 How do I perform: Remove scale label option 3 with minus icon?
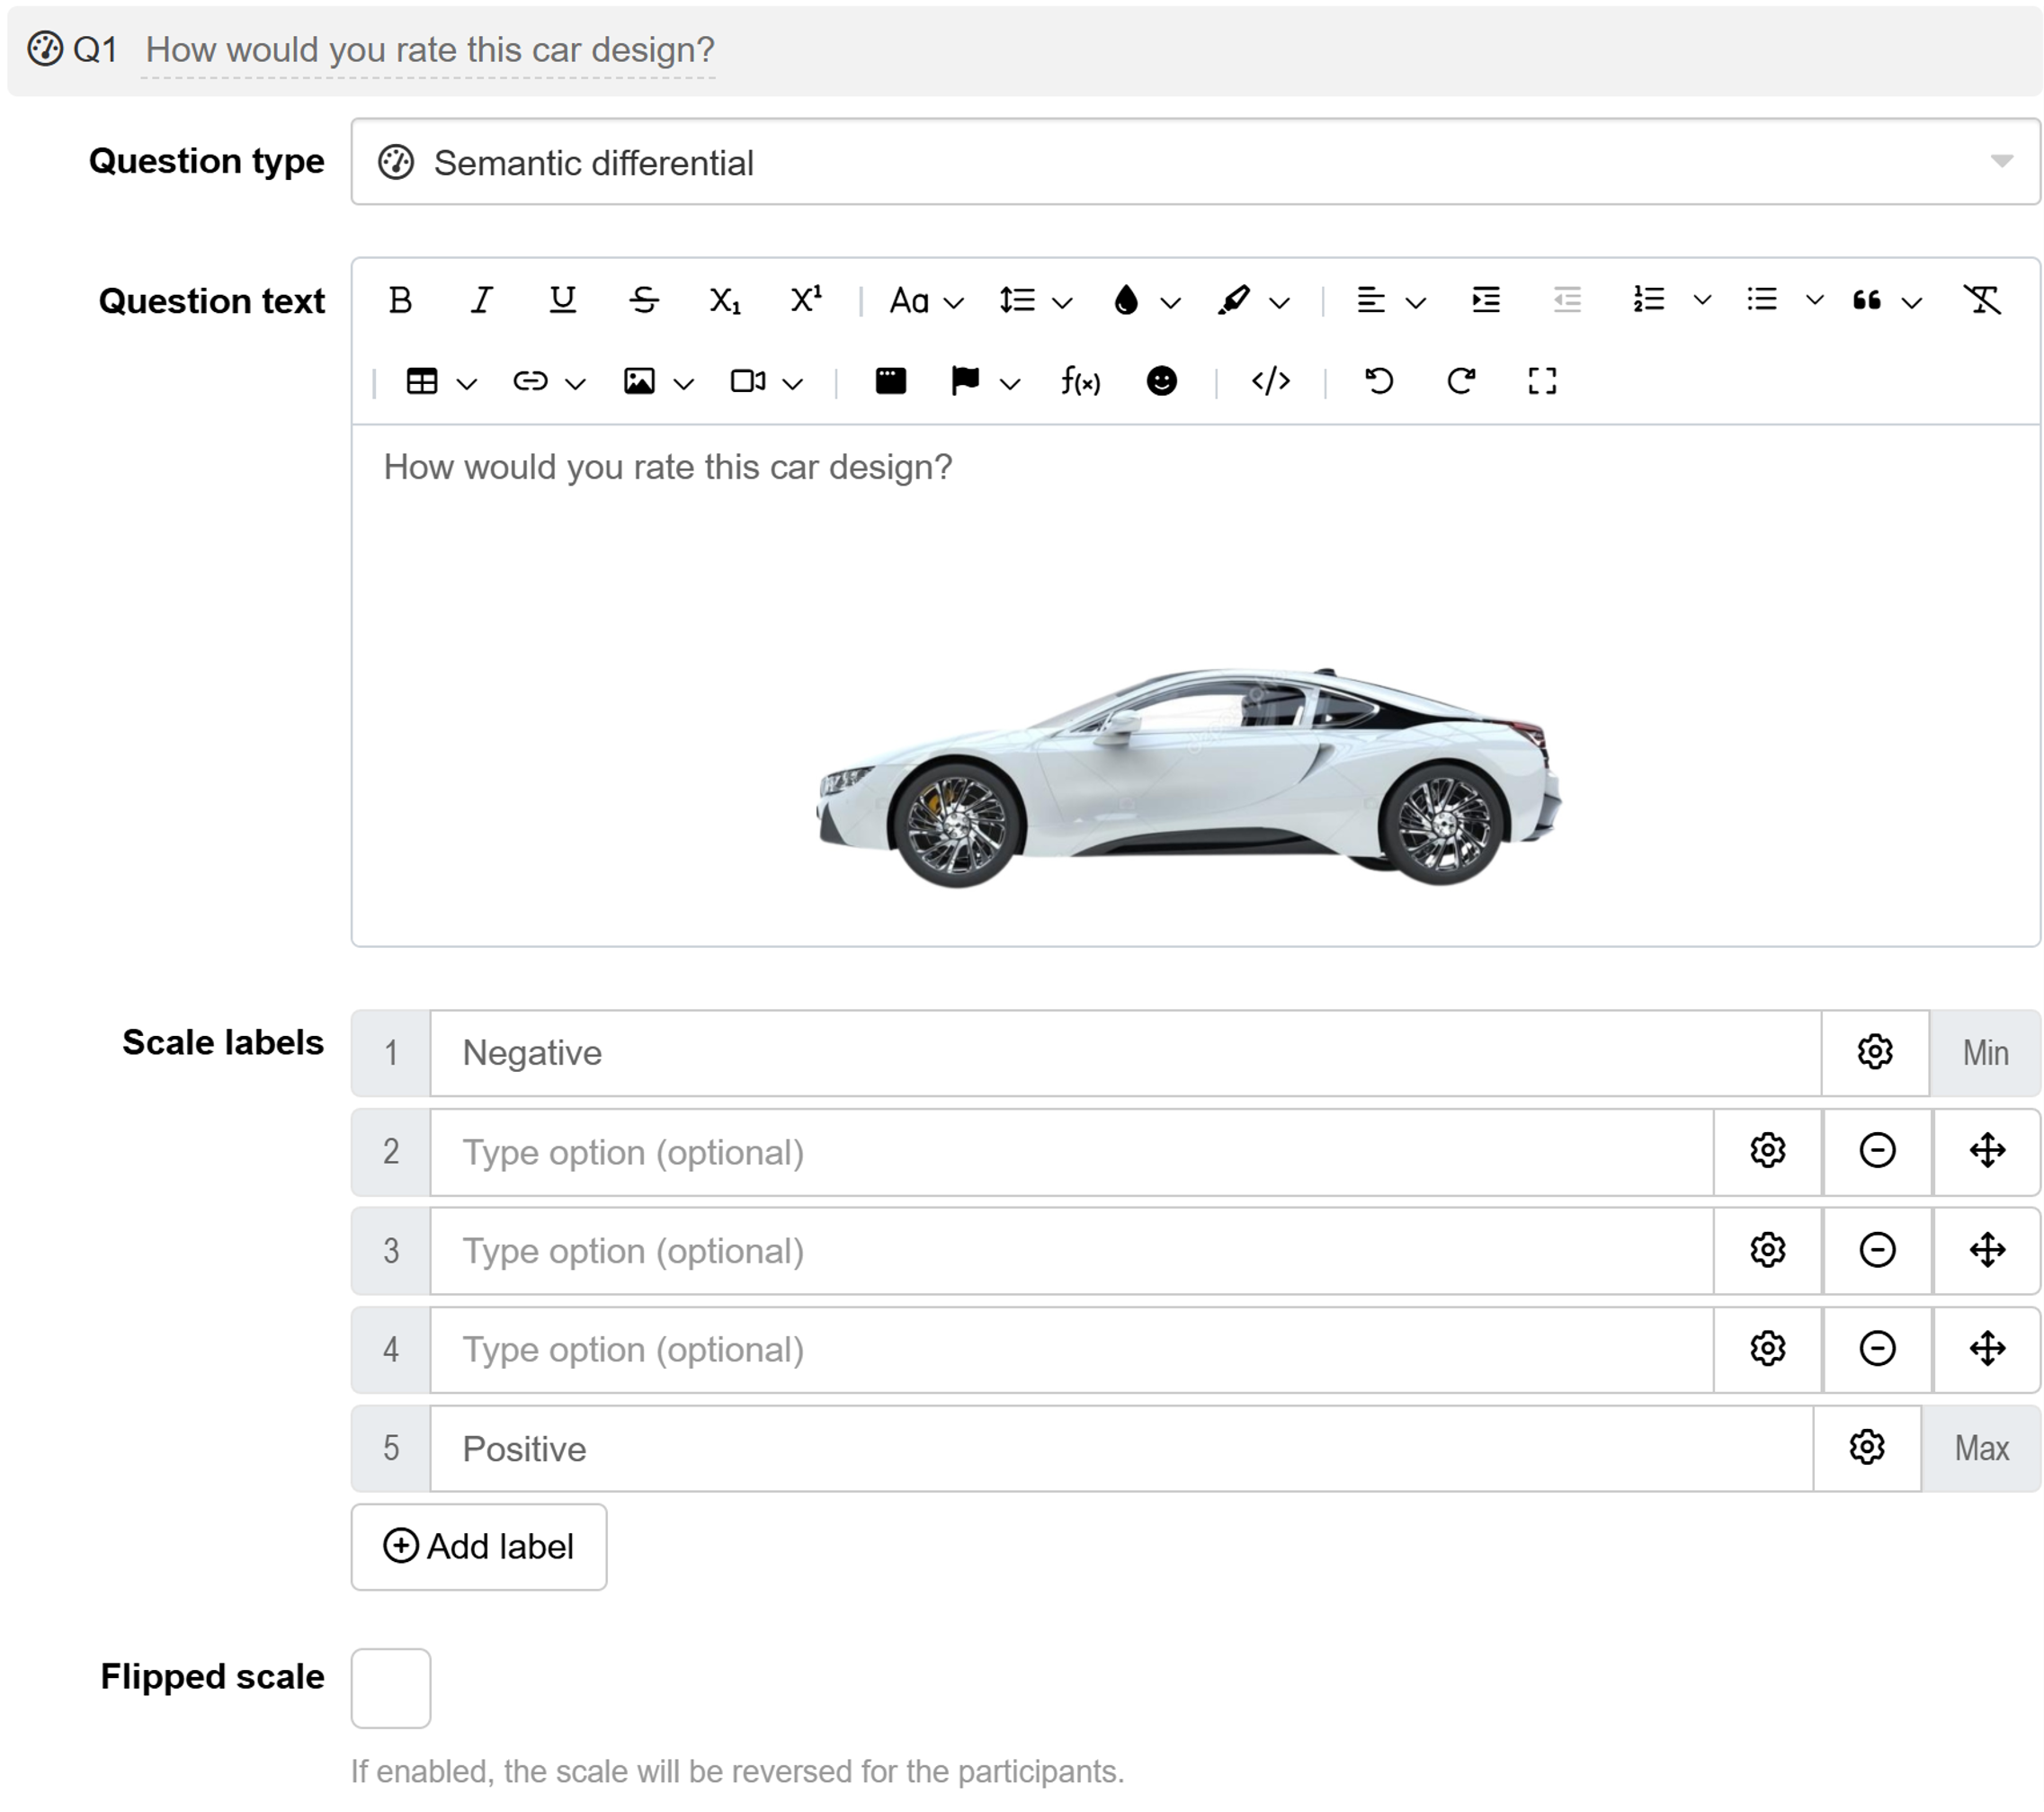click(x=1877, y=1250)
